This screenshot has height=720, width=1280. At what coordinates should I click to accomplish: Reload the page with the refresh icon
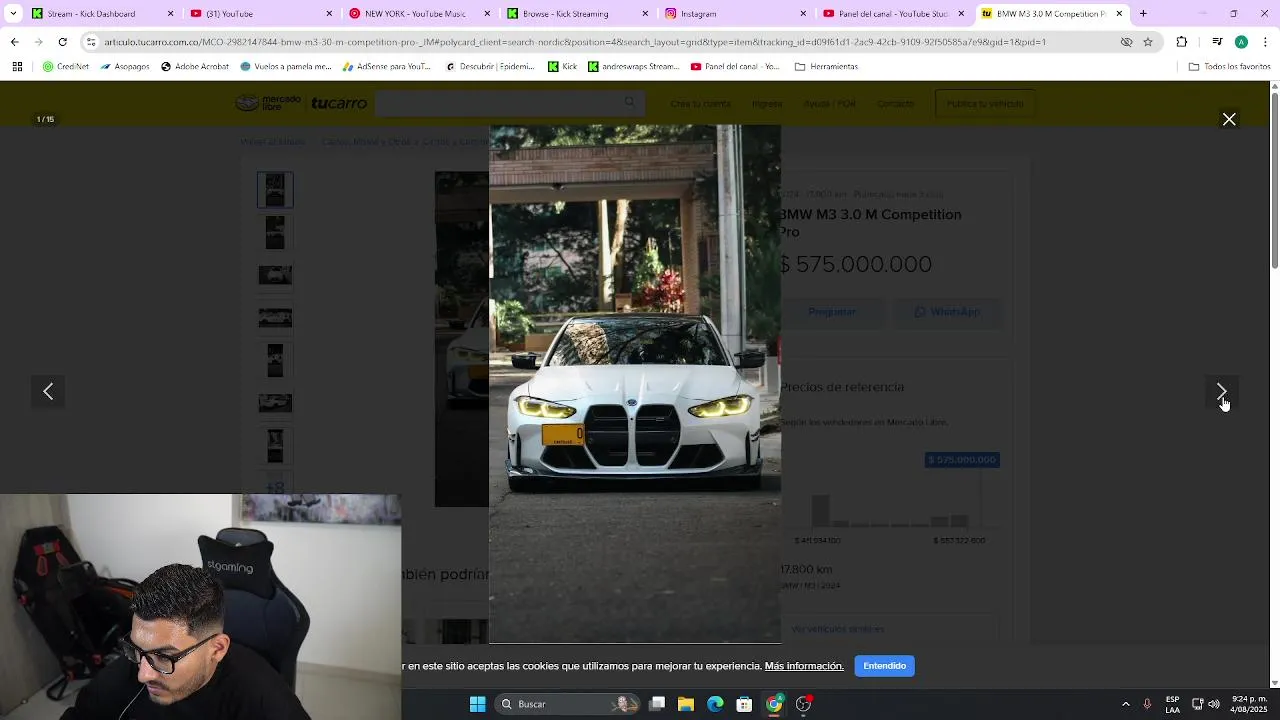tap(62, 42)
